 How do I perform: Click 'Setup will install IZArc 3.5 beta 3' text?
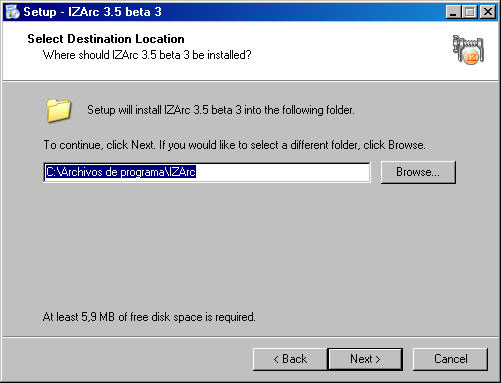221,110
